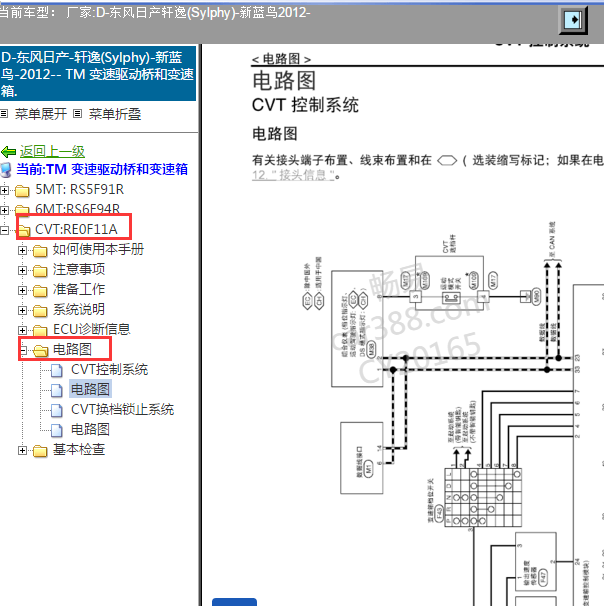Select the 系统说明 entry
This screenshot has height=606, width=604.
point(79,310)
